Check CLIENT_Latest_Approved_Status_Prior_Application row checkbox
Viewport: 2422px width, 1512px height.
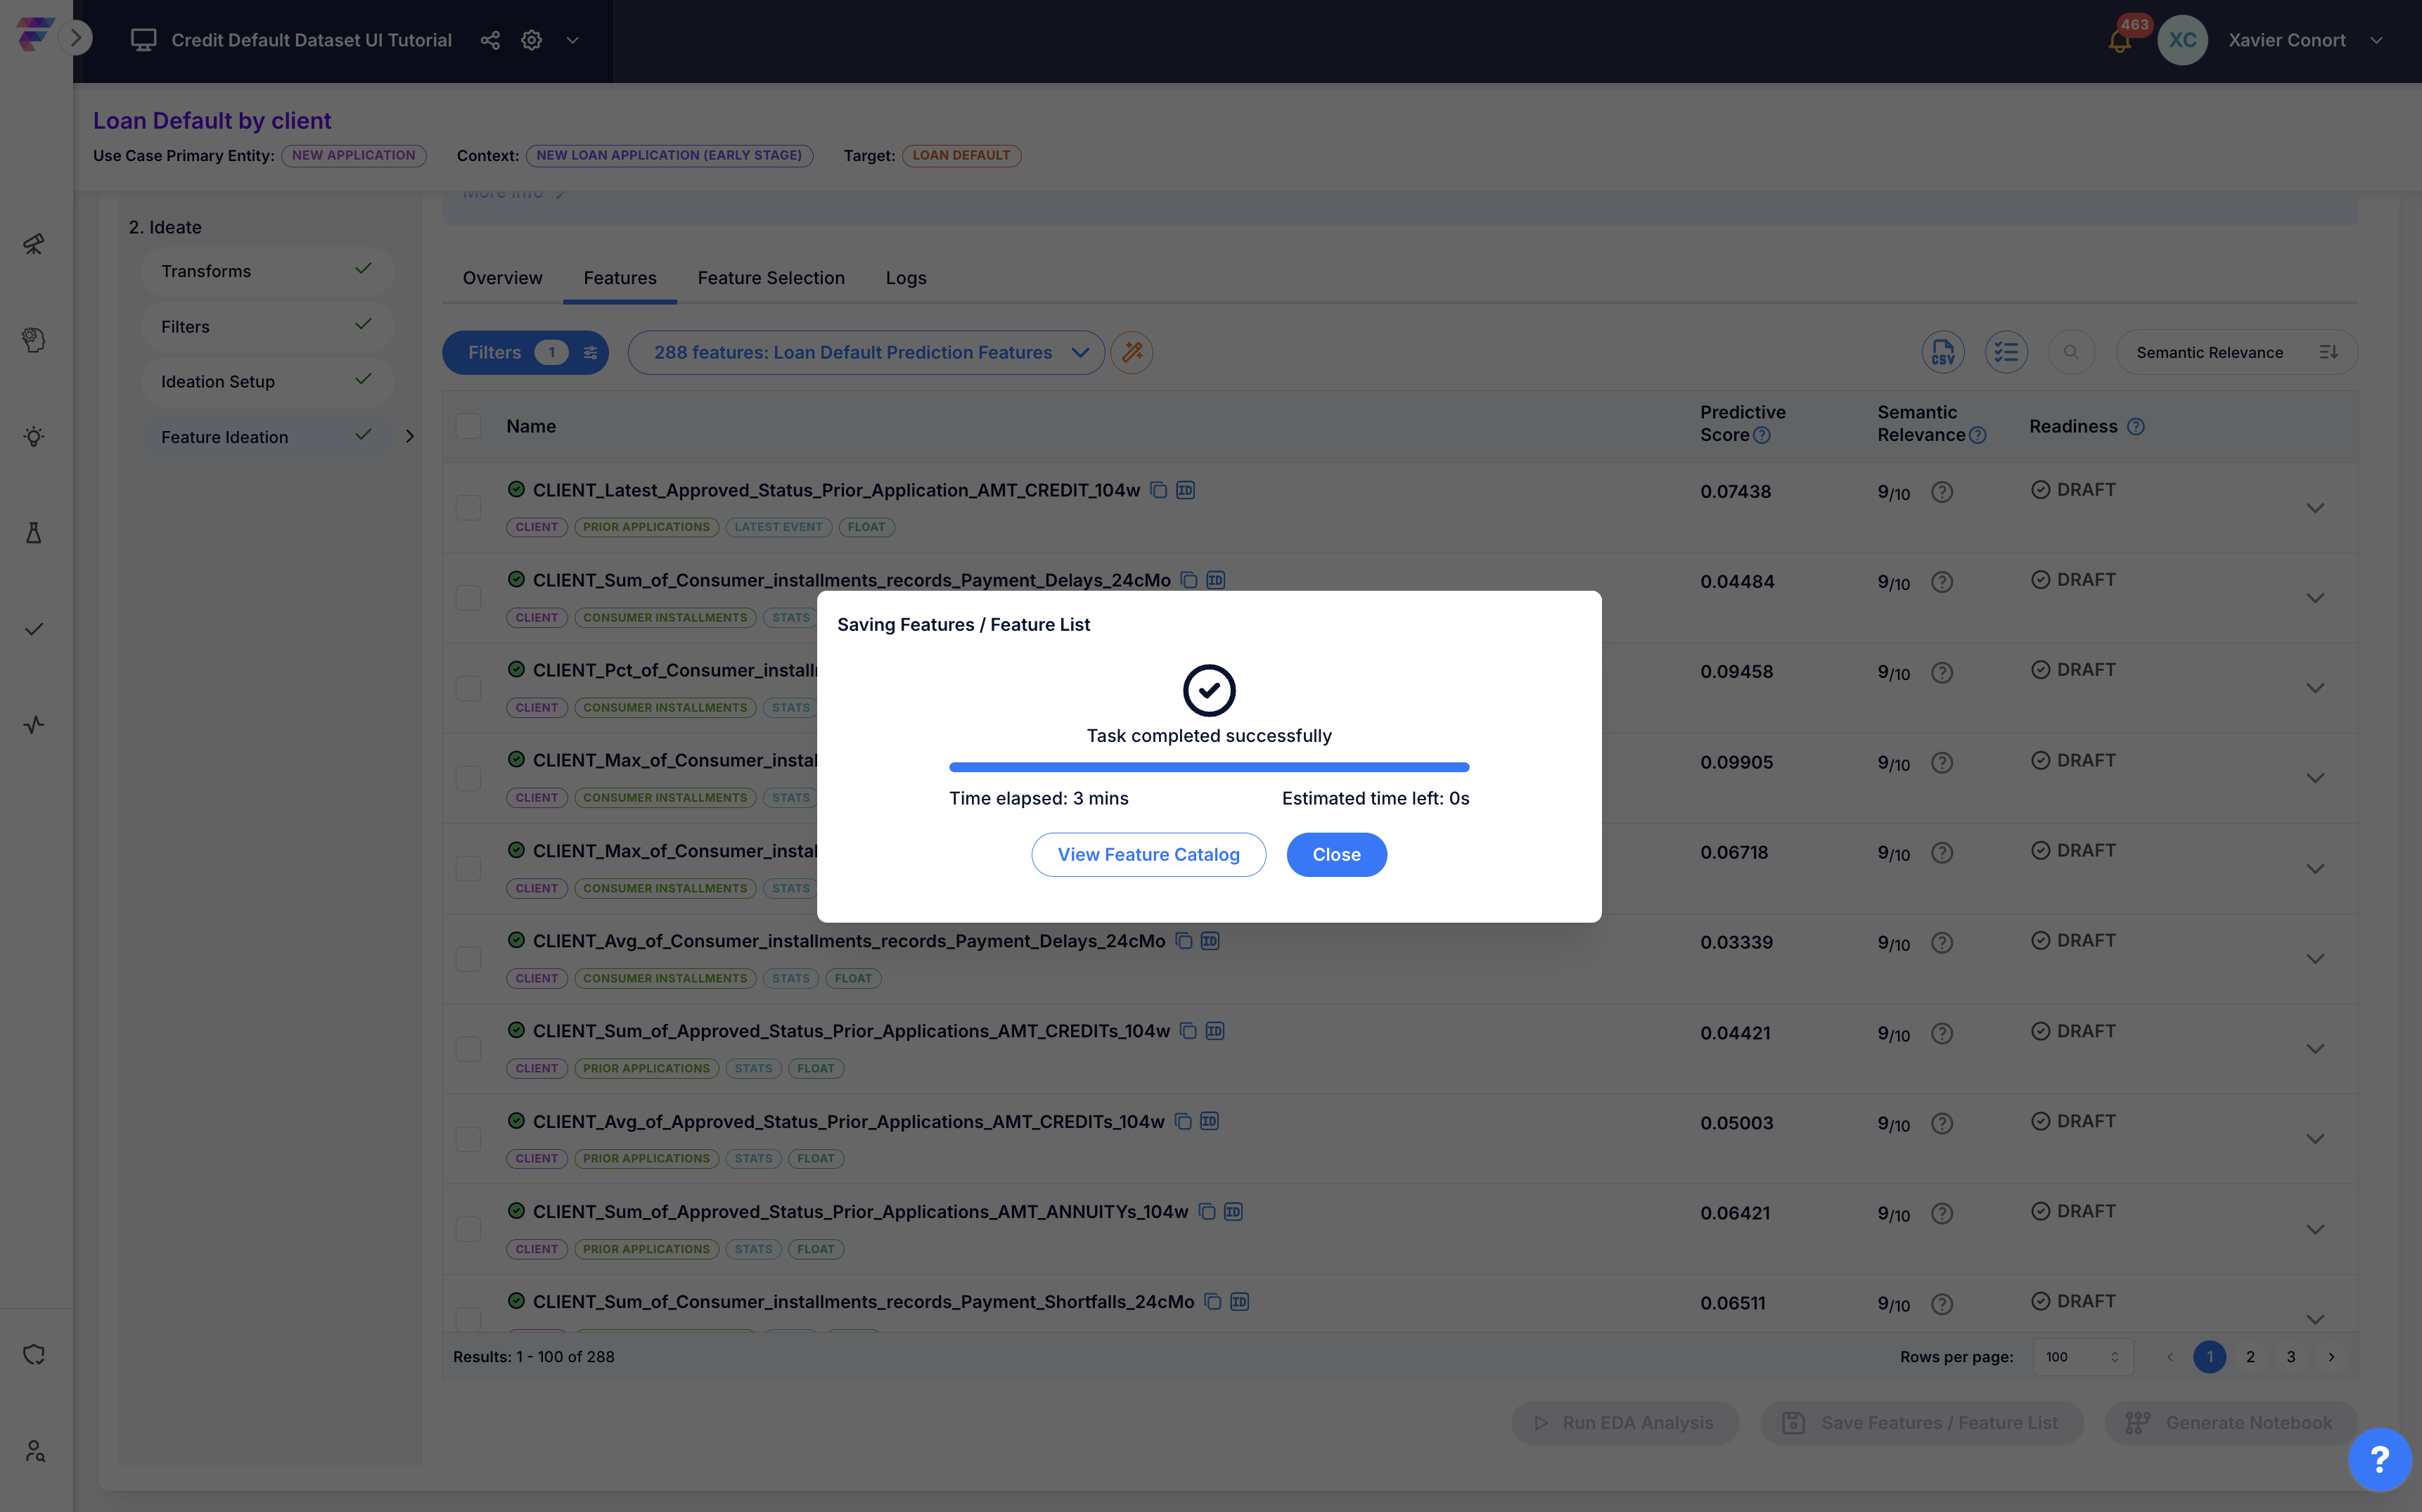point(468,507)
